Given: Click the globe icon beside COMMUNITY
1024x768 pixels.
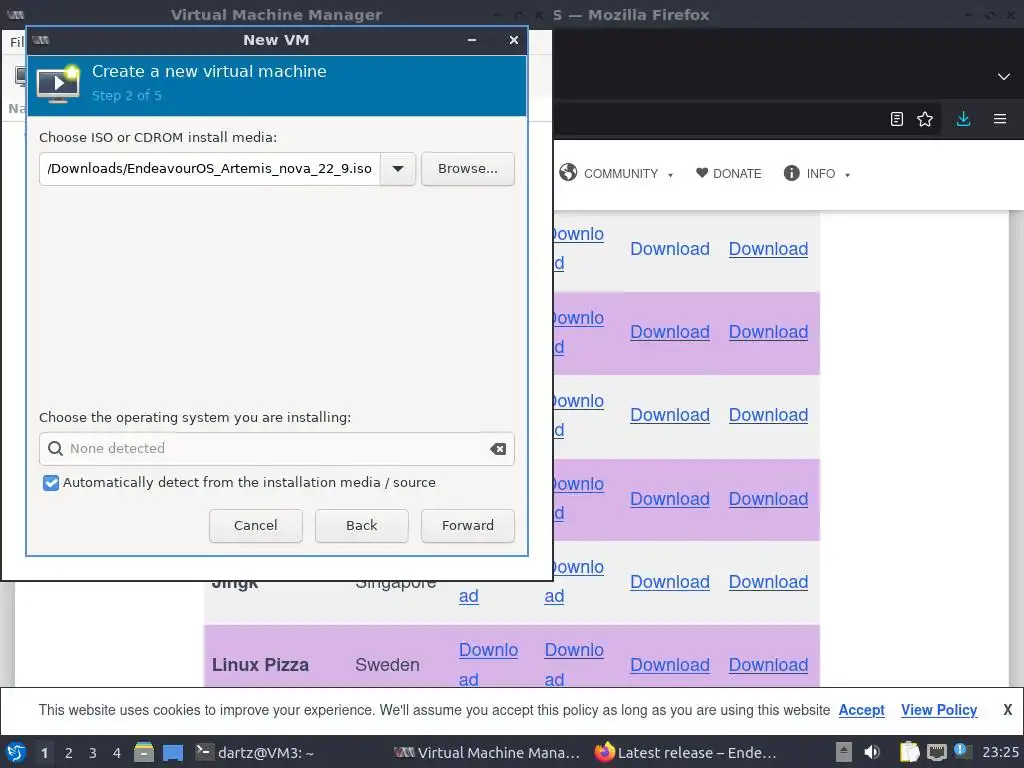Looking at the screenshot, I should (568, 172).
